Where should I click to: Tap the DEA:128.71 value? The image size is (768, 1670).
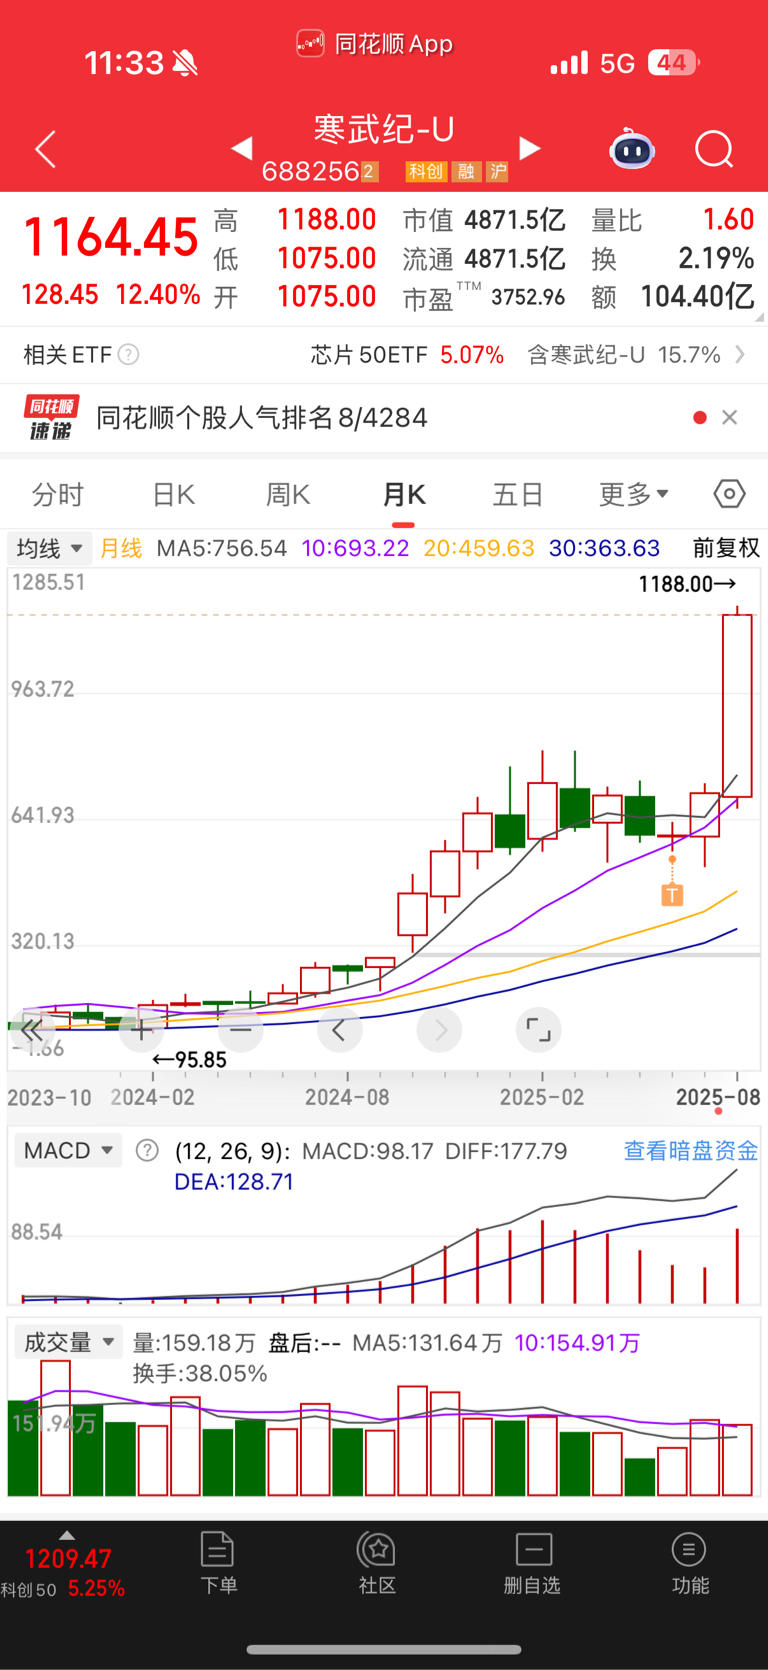click(234, 1181)
